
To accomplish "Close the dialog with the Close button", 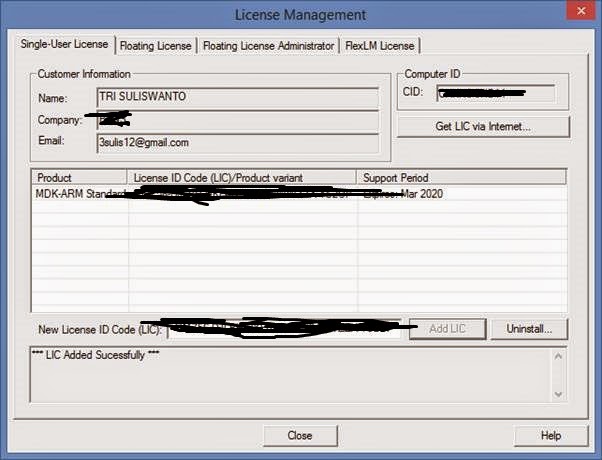I will [300, 436].
